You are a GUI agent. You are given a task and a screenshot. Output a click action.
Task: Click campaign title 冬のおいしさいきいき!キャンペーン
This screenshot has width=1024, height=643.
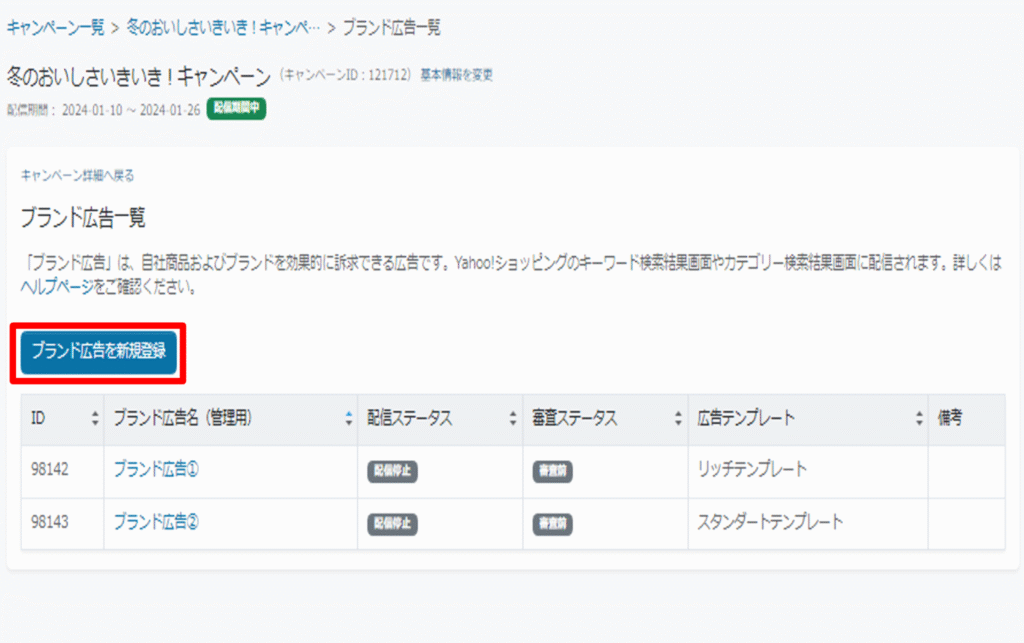click(138, 77)
